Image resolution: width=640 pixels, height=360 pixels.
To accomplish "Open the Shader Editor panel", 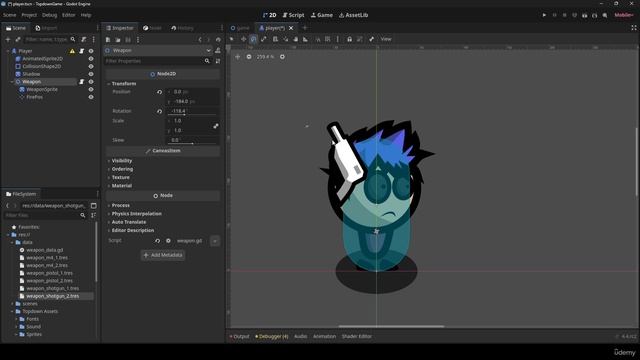I will tap(357, 336).
